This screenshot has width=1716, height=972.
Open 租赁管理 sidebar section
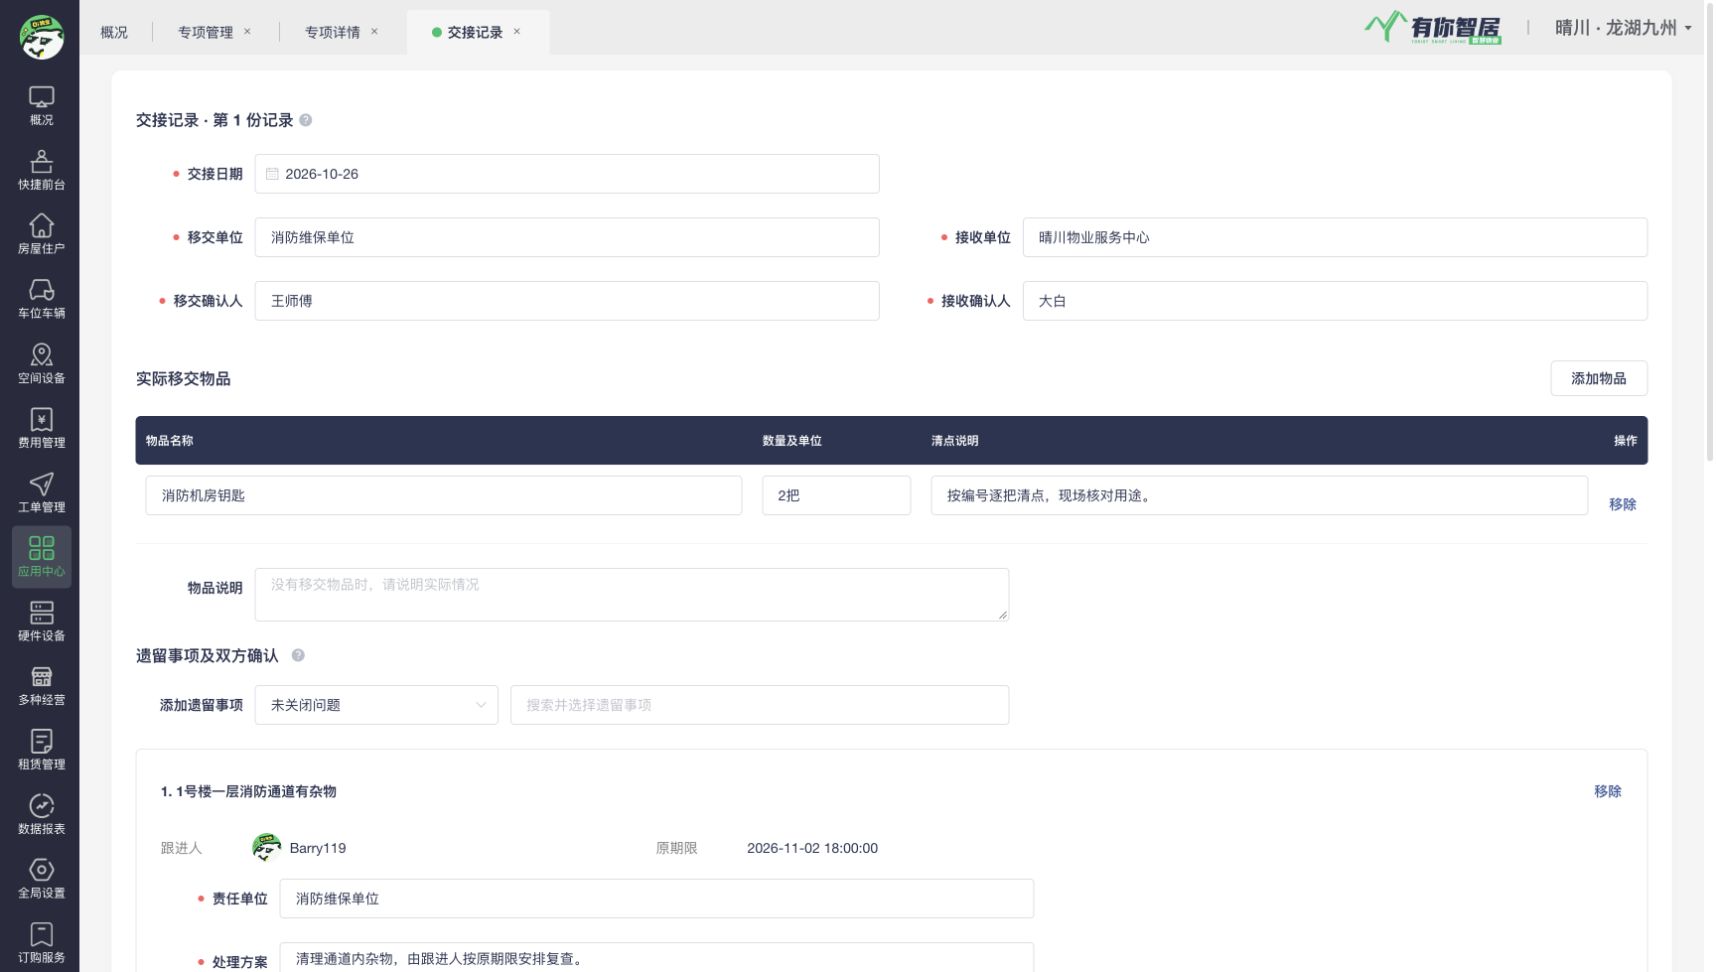click(41, 750)
